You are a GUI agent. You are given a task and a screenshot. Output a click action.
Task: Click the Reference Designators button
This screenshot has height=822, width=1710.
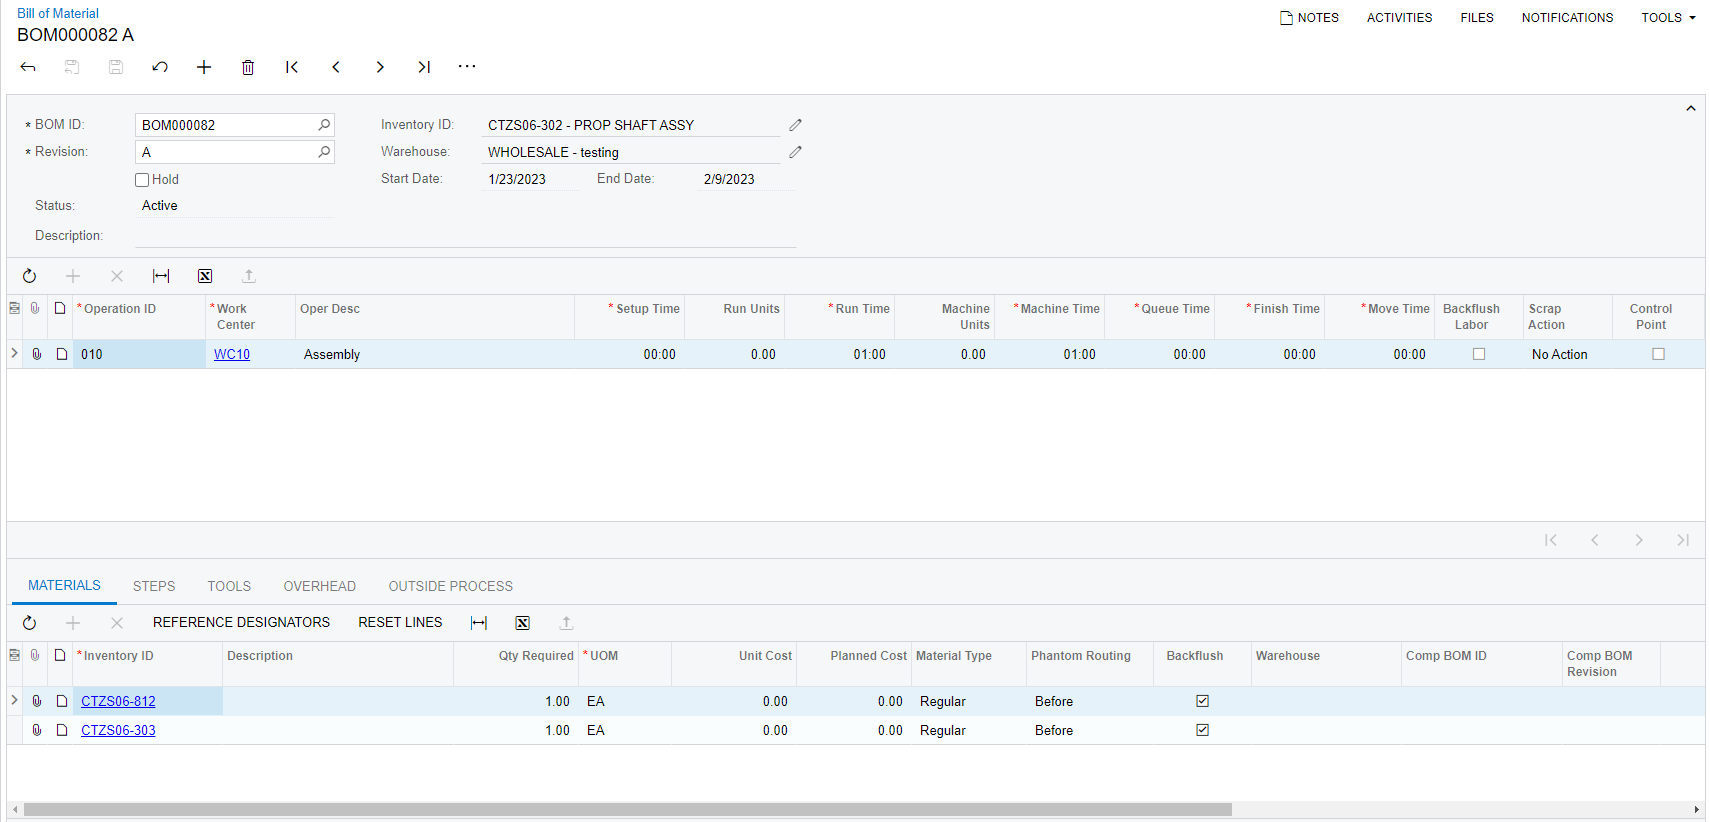point(241,622)
